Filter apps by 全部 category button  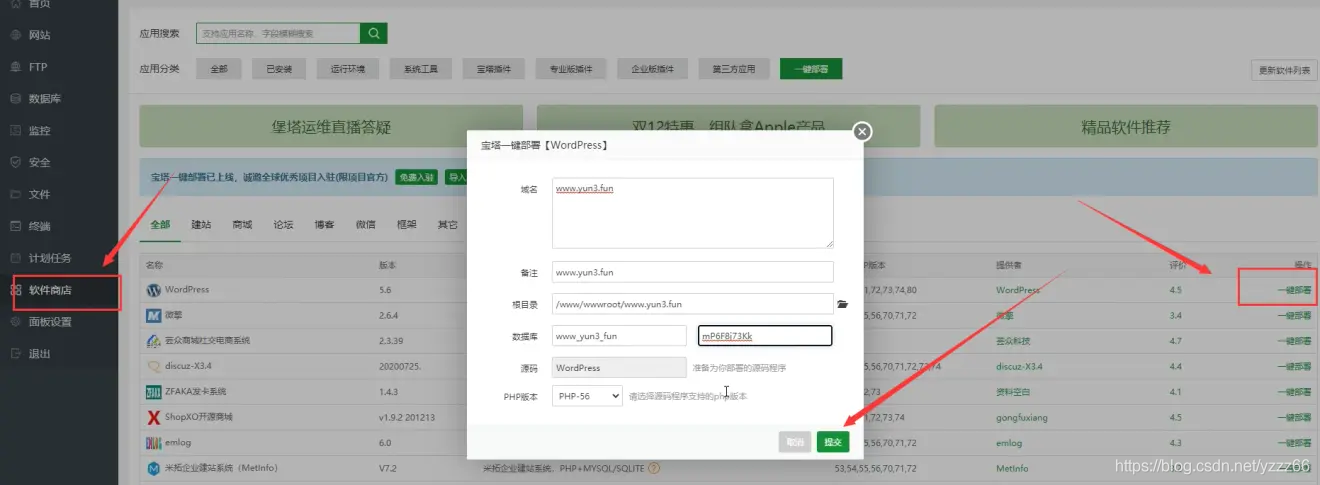coord(219,69)
